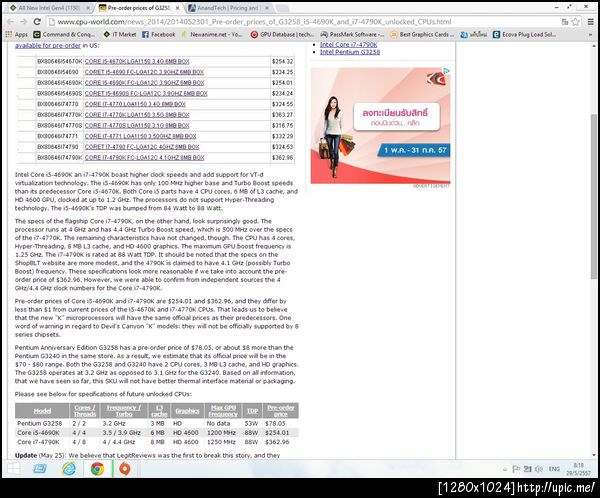Open CORET I5-4690 FC-LGA12C link
600x498 pixels.
pyautogui.click(x=144, y=72)
